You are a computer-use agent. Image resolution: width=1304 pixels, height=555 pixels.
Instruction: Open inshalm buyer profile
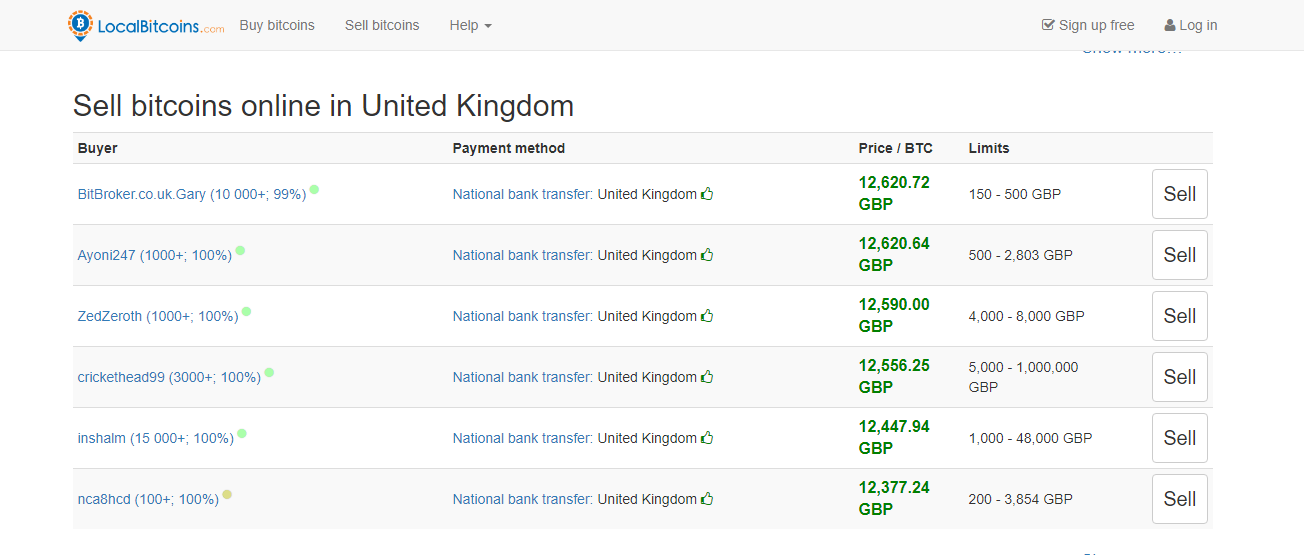[156, 438]
